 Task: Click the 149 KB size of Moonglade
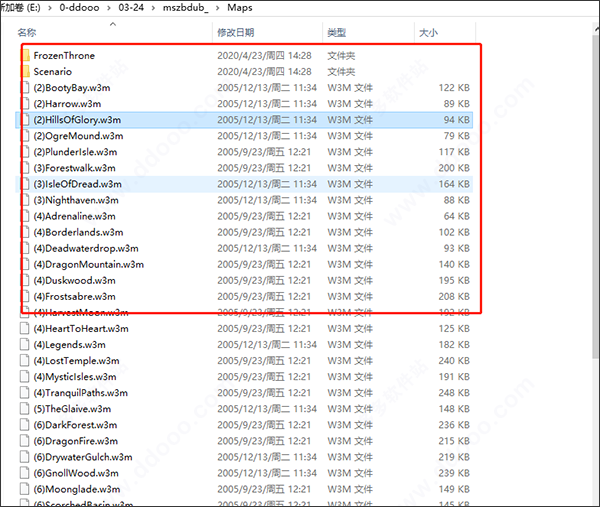click(x=454, y=489)
